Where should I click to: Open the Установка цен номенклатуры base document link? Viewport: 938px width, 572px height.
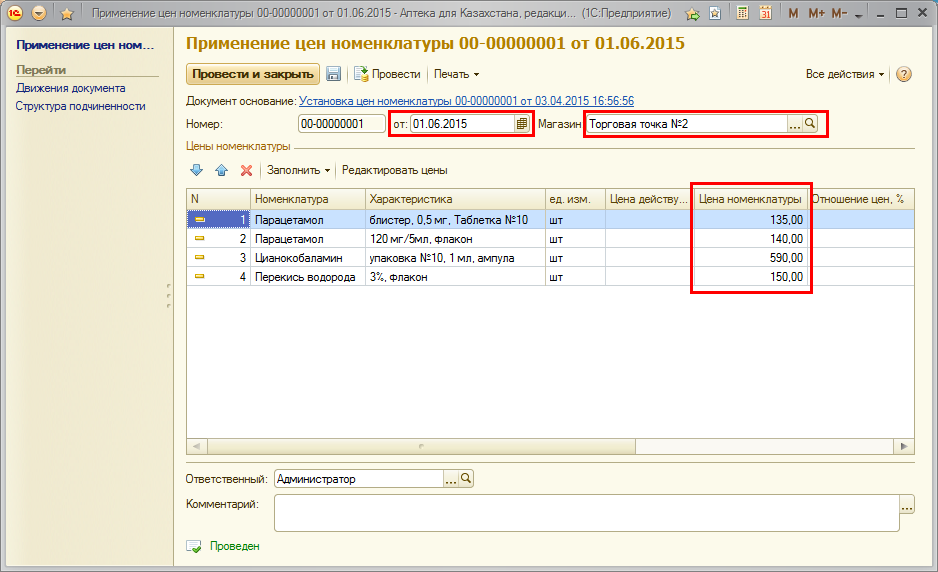coord(466,101)
